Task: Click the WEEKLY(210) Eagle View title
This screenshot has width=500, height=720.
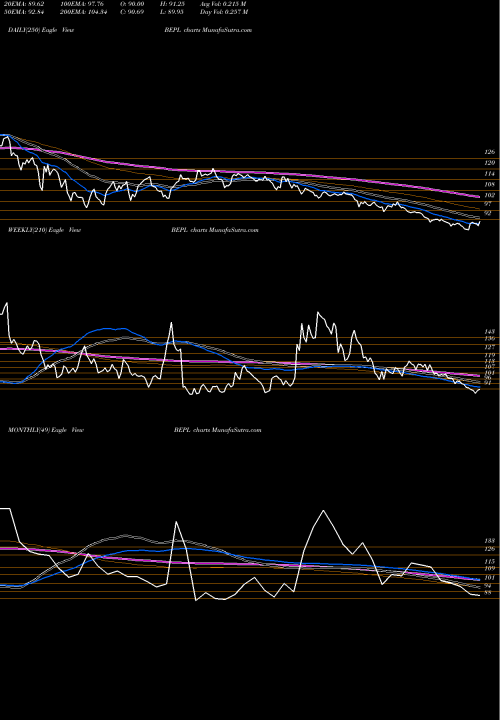Action: tap(44, 230)
